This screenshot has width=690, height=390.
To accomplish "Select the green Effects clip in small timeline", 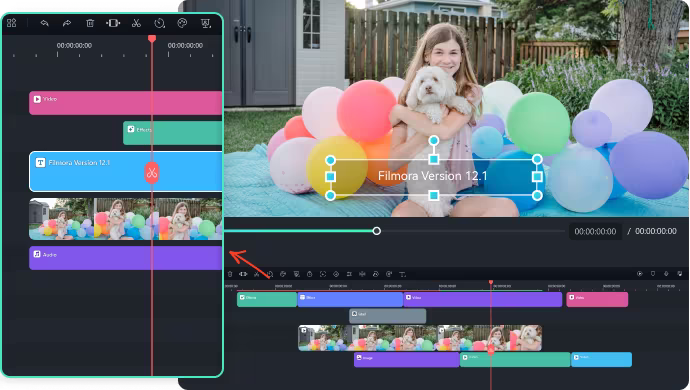I will click(267, 299).
